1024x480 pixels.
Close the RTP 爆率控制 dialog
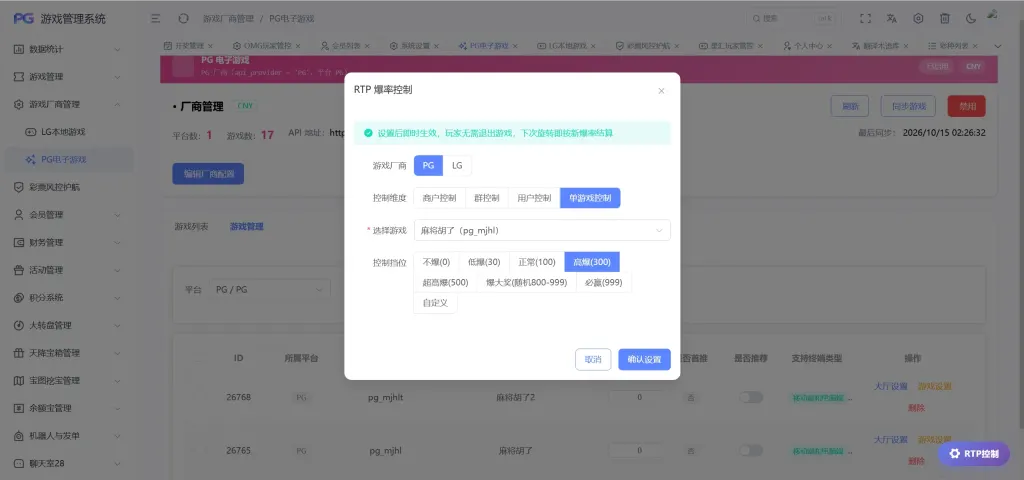point(661,91)
